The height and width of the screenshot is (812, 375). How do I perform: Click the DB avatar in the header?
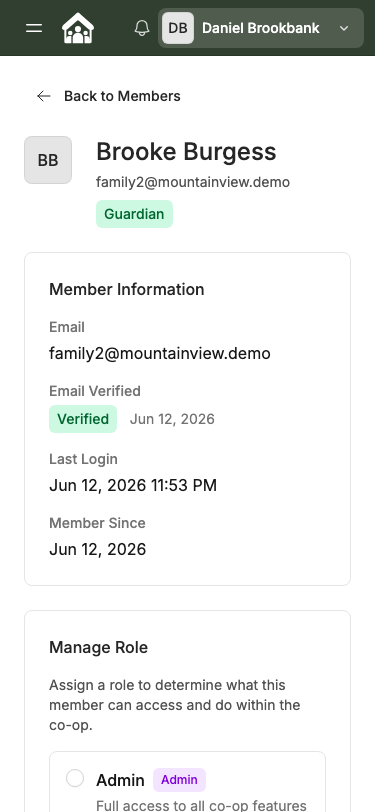pyautogui.click(x=178, y=28)
